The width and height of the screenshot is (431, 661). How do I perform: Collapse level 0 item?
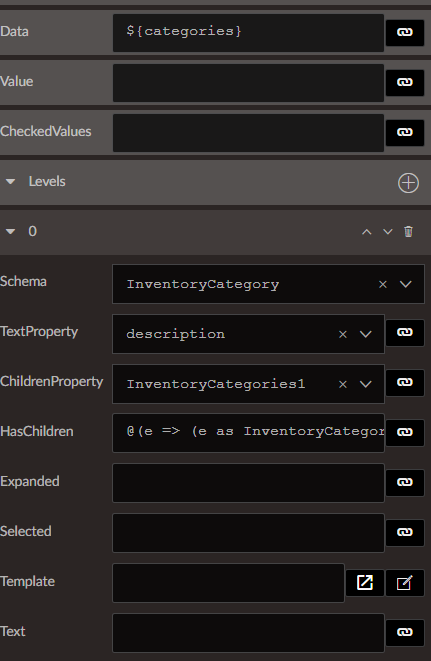coord(11,231)
